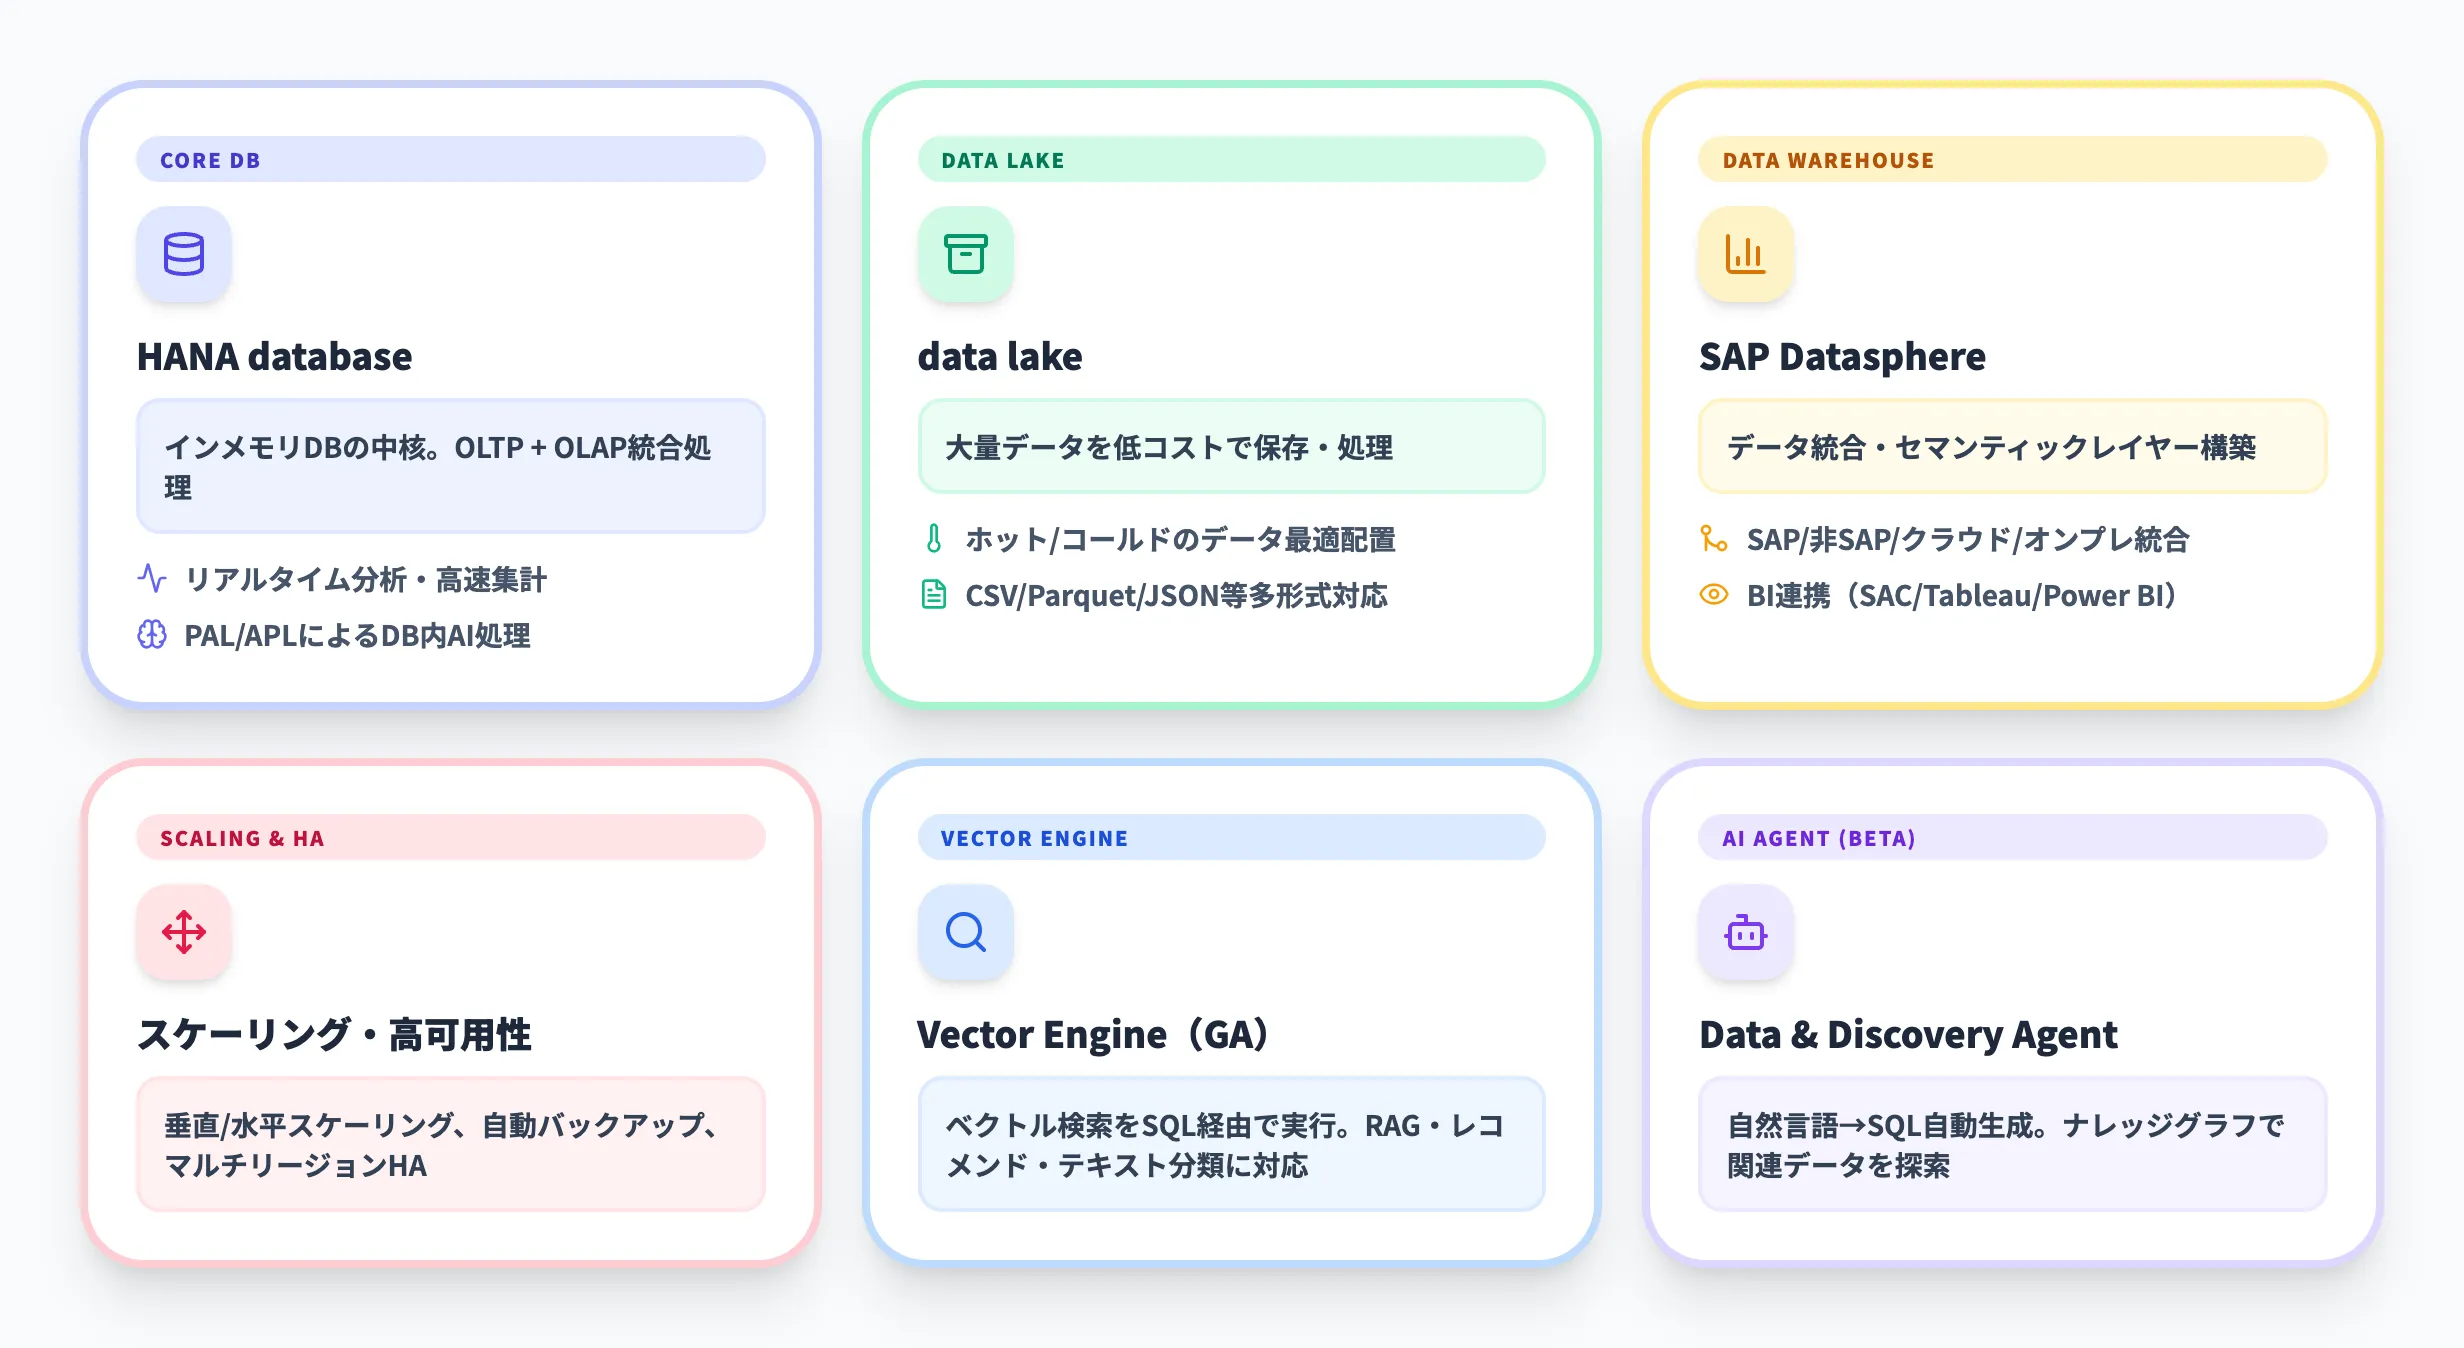Select the HANA database cylinder icon
Viewport: 2464px width, 1348px height.
[x=184, y=255]
